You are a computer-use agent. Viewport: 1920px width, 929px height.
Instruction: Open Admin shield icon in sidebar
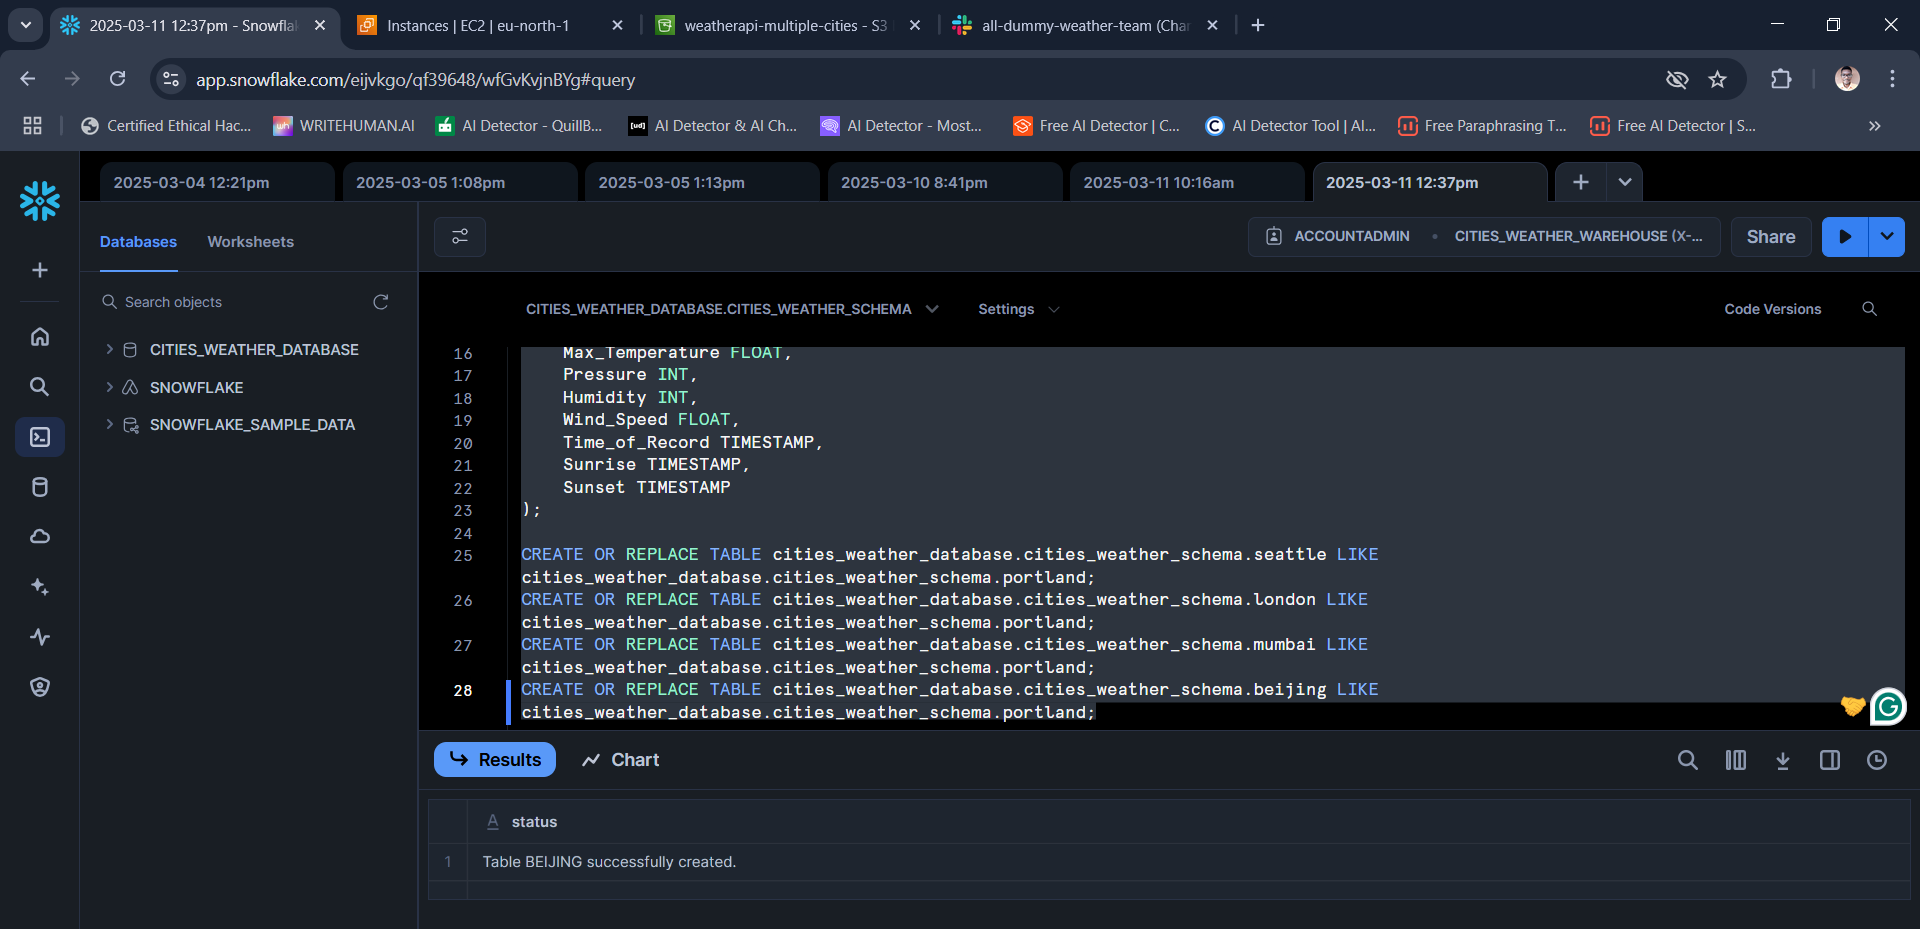tap(40, 687)
